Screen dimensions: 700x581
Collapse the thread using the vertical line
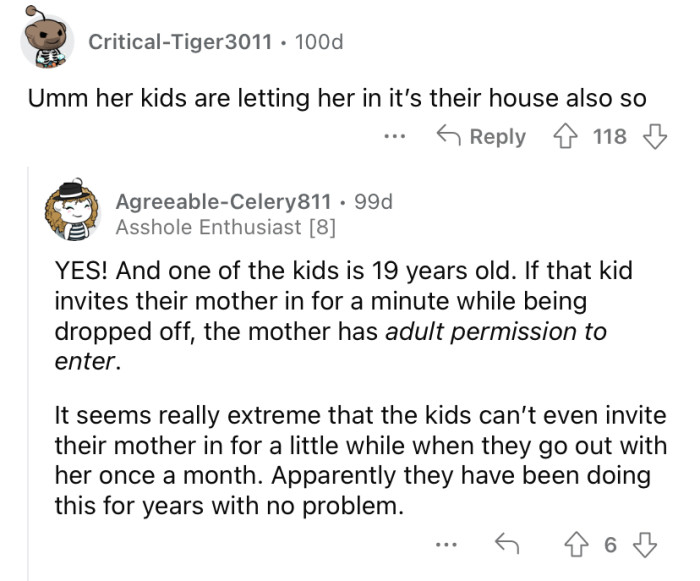tap(27, 380)
